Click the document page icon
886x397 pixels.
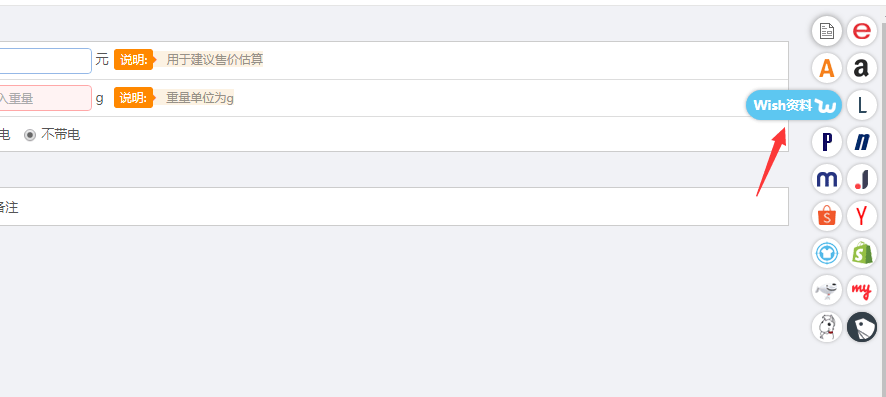coord(827,30)
